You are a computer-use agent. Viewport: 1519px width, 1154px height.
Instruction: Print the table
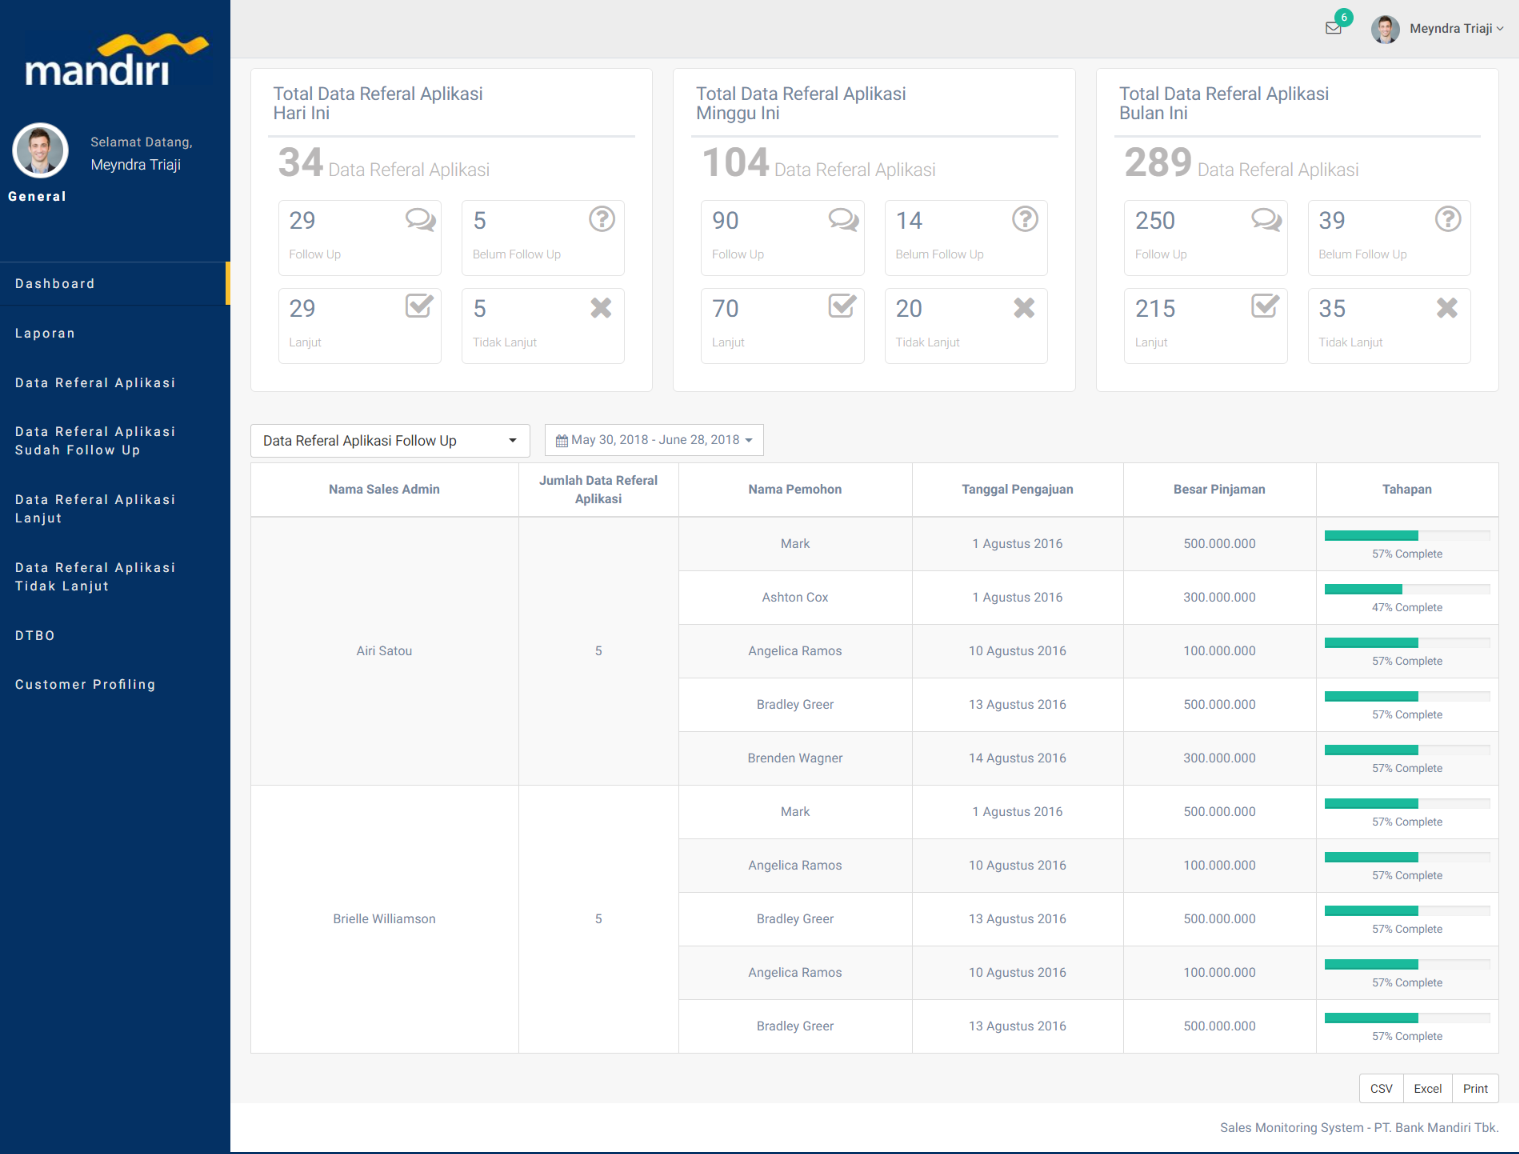click(1475, 1089)
